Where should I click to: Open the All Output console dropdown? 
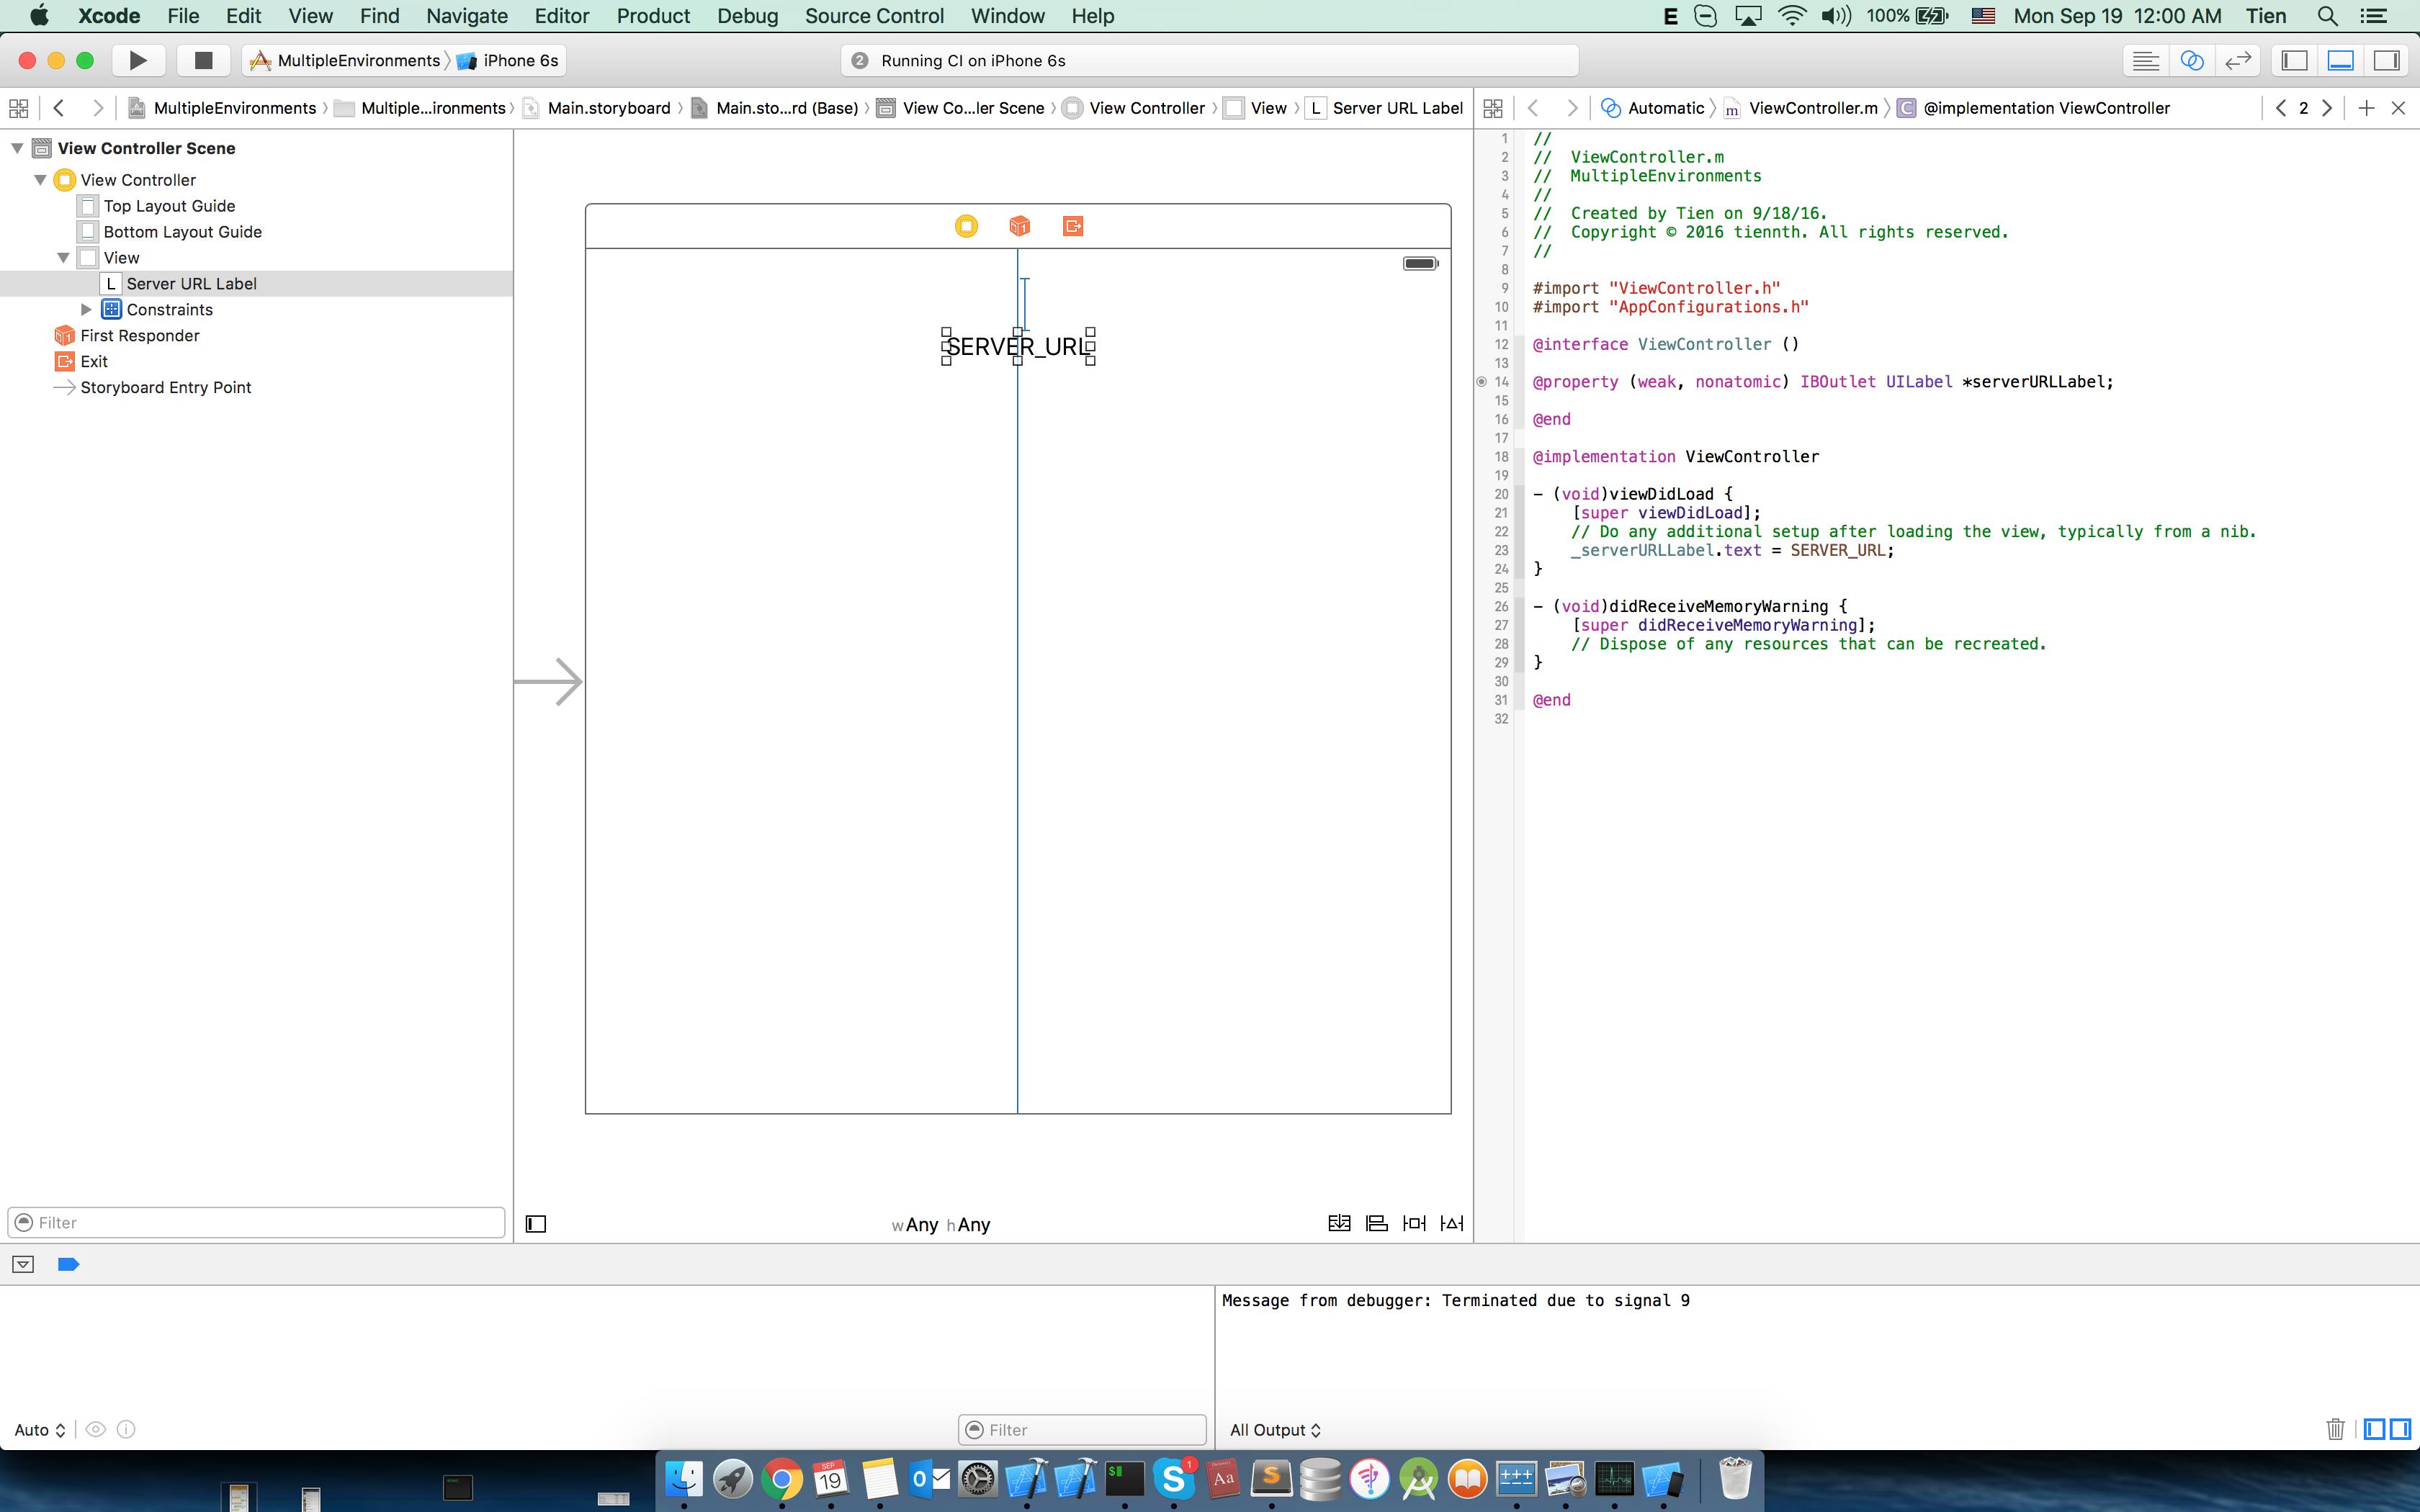[1275, 1430]
